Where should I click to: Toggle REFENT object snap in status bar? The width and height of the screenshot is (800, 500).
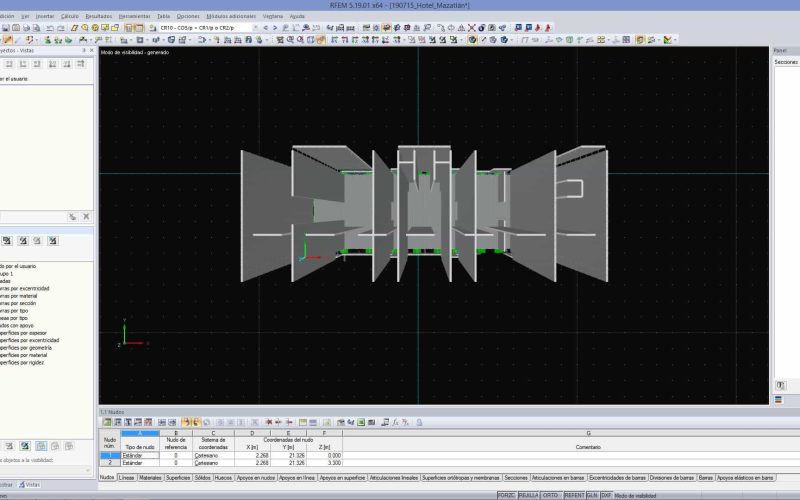click(x=574, y=495)
